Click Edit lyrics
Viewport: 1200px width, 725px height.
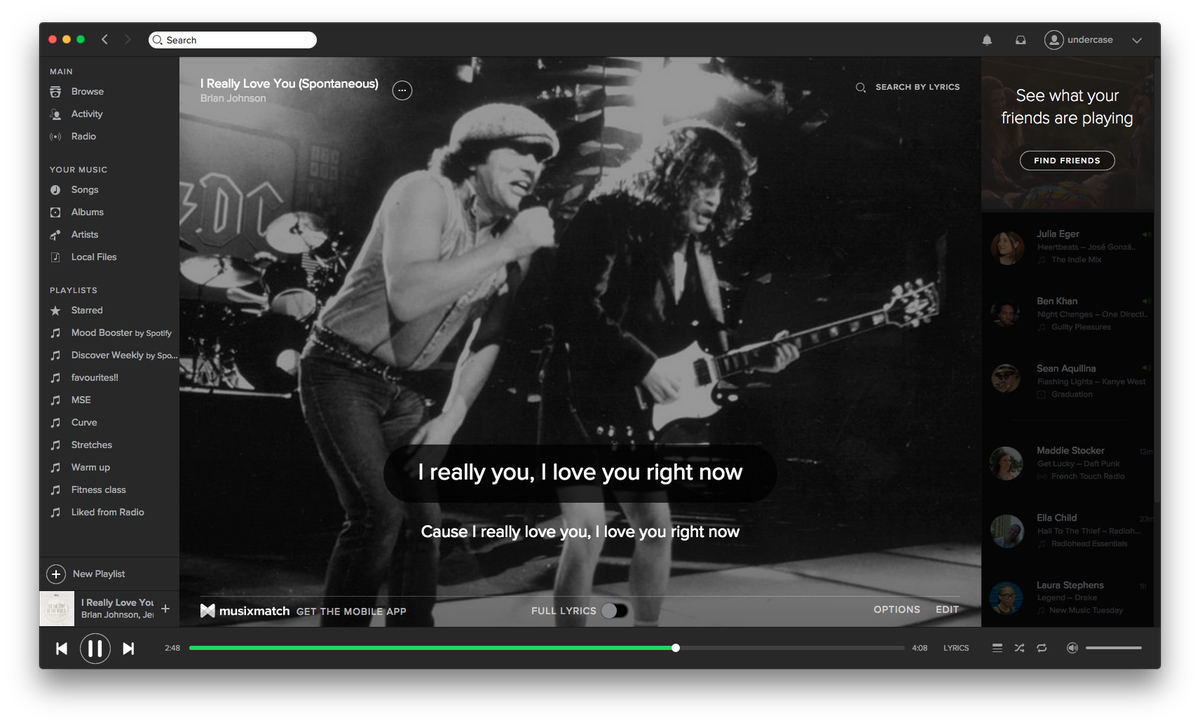pos(947,610)
